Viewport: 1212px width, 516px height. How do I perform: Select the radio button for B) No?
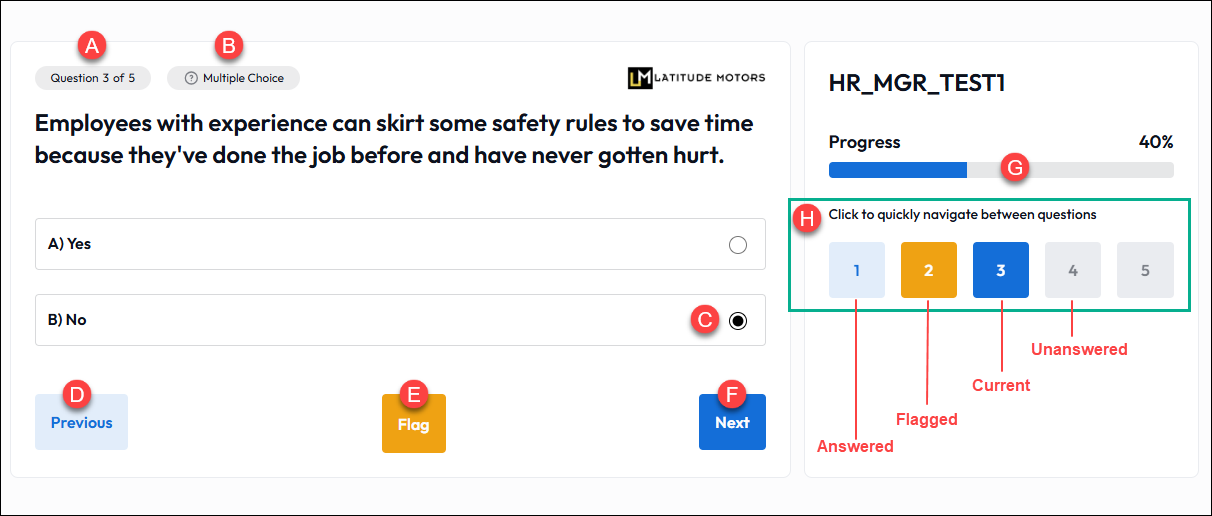tap(738, 321)
